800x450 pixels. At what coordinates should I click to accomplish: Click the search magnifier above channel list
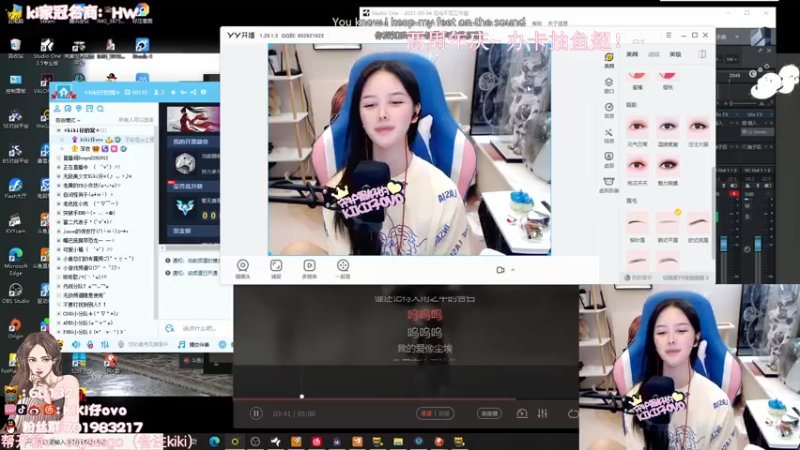tap(101, 109)
